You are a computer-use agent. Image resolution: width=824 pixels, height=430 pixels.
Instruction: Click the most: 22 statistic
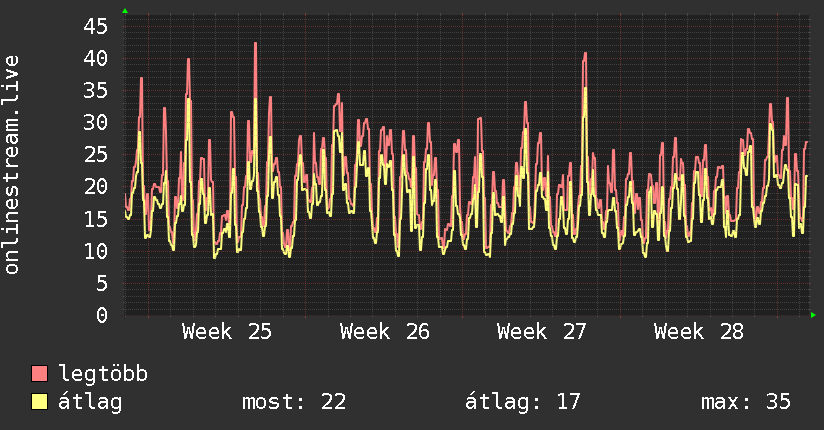click(x=294, y=402)
